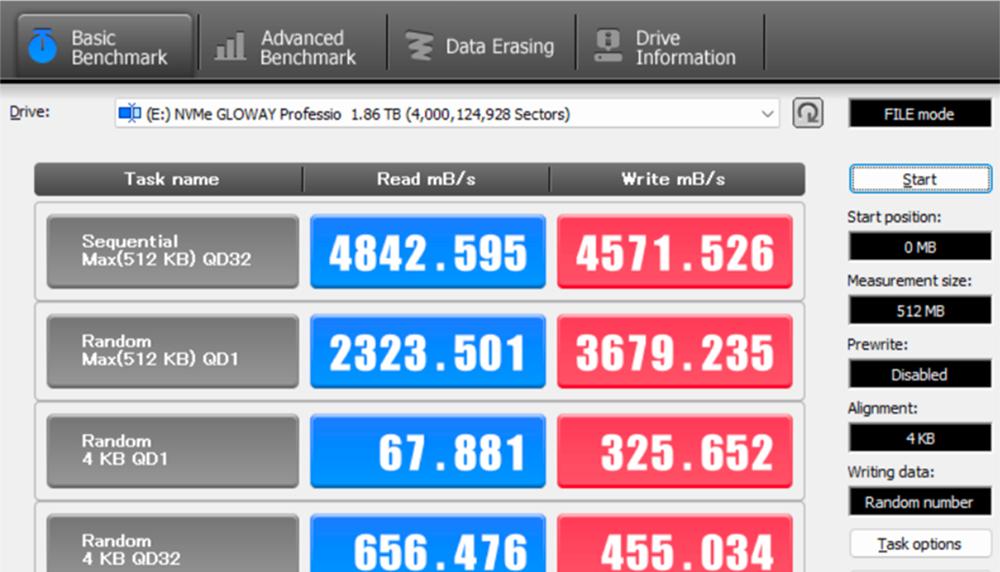1000x572 pixels.
Task: Open the Data Erasing tab
Action: tap(480, 47)
